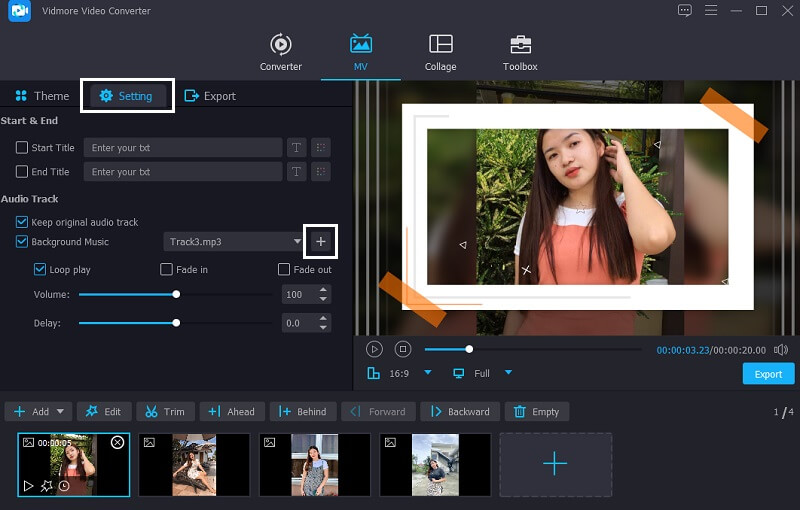Viewport: 800px width, 510px height.
Task: Click the stop button under the preview
Action: [402, 349]
